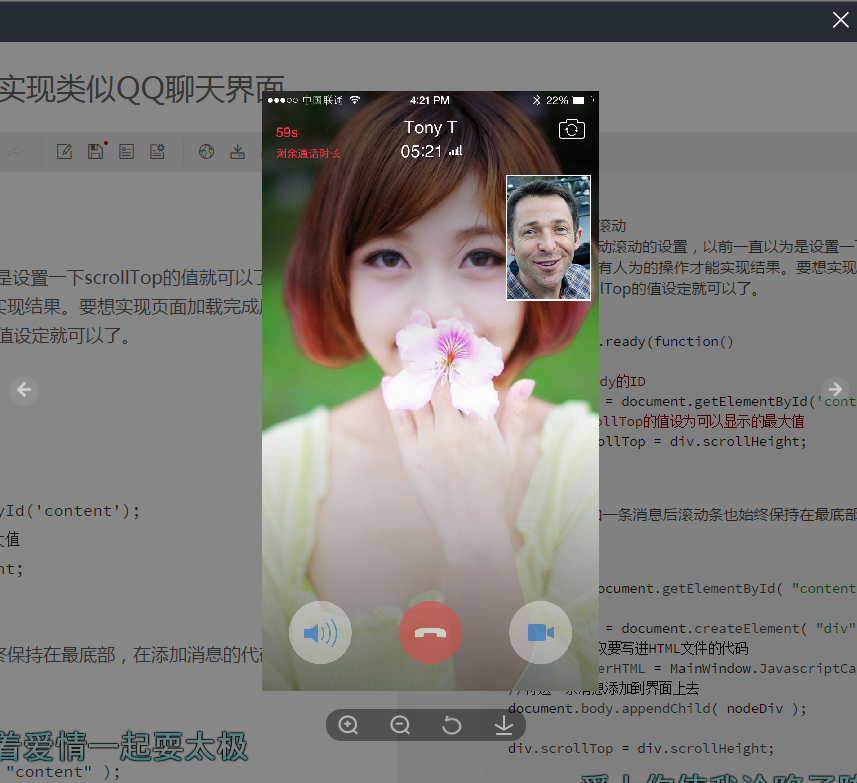
Task: Click the save floppy disk icon in the toolbar
Action: 96,151
